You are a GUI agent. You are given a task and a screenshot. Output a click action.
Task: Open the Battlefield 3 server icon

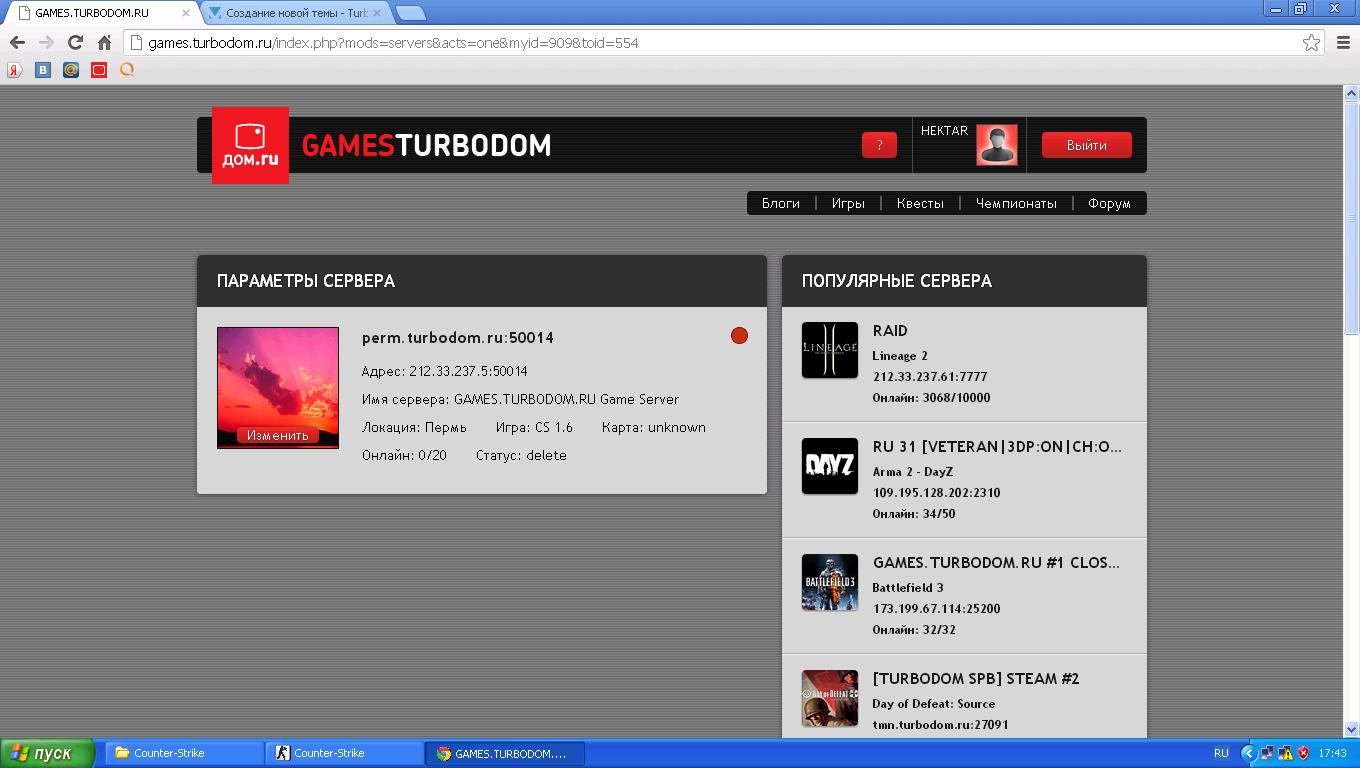click(x=830, y=582)
